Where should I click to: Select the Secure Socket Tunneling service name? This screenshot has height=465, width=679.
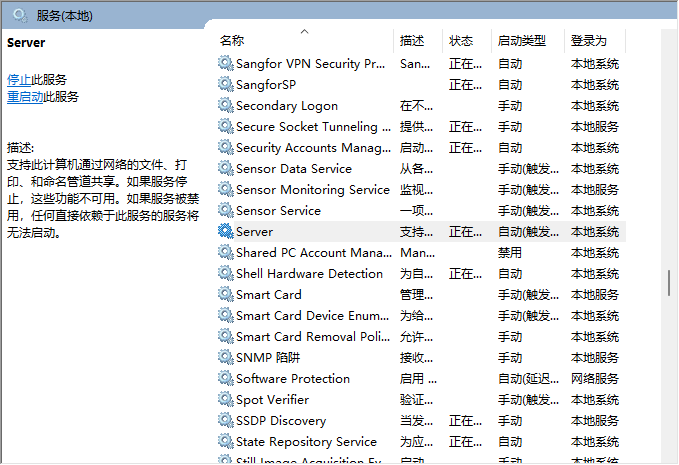(313, 127)
